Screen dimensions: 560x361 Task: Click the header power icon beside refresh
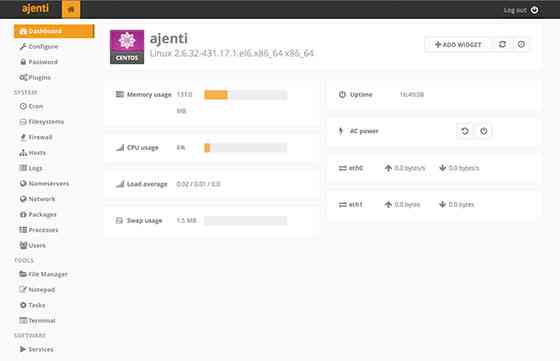coord(521,44)
